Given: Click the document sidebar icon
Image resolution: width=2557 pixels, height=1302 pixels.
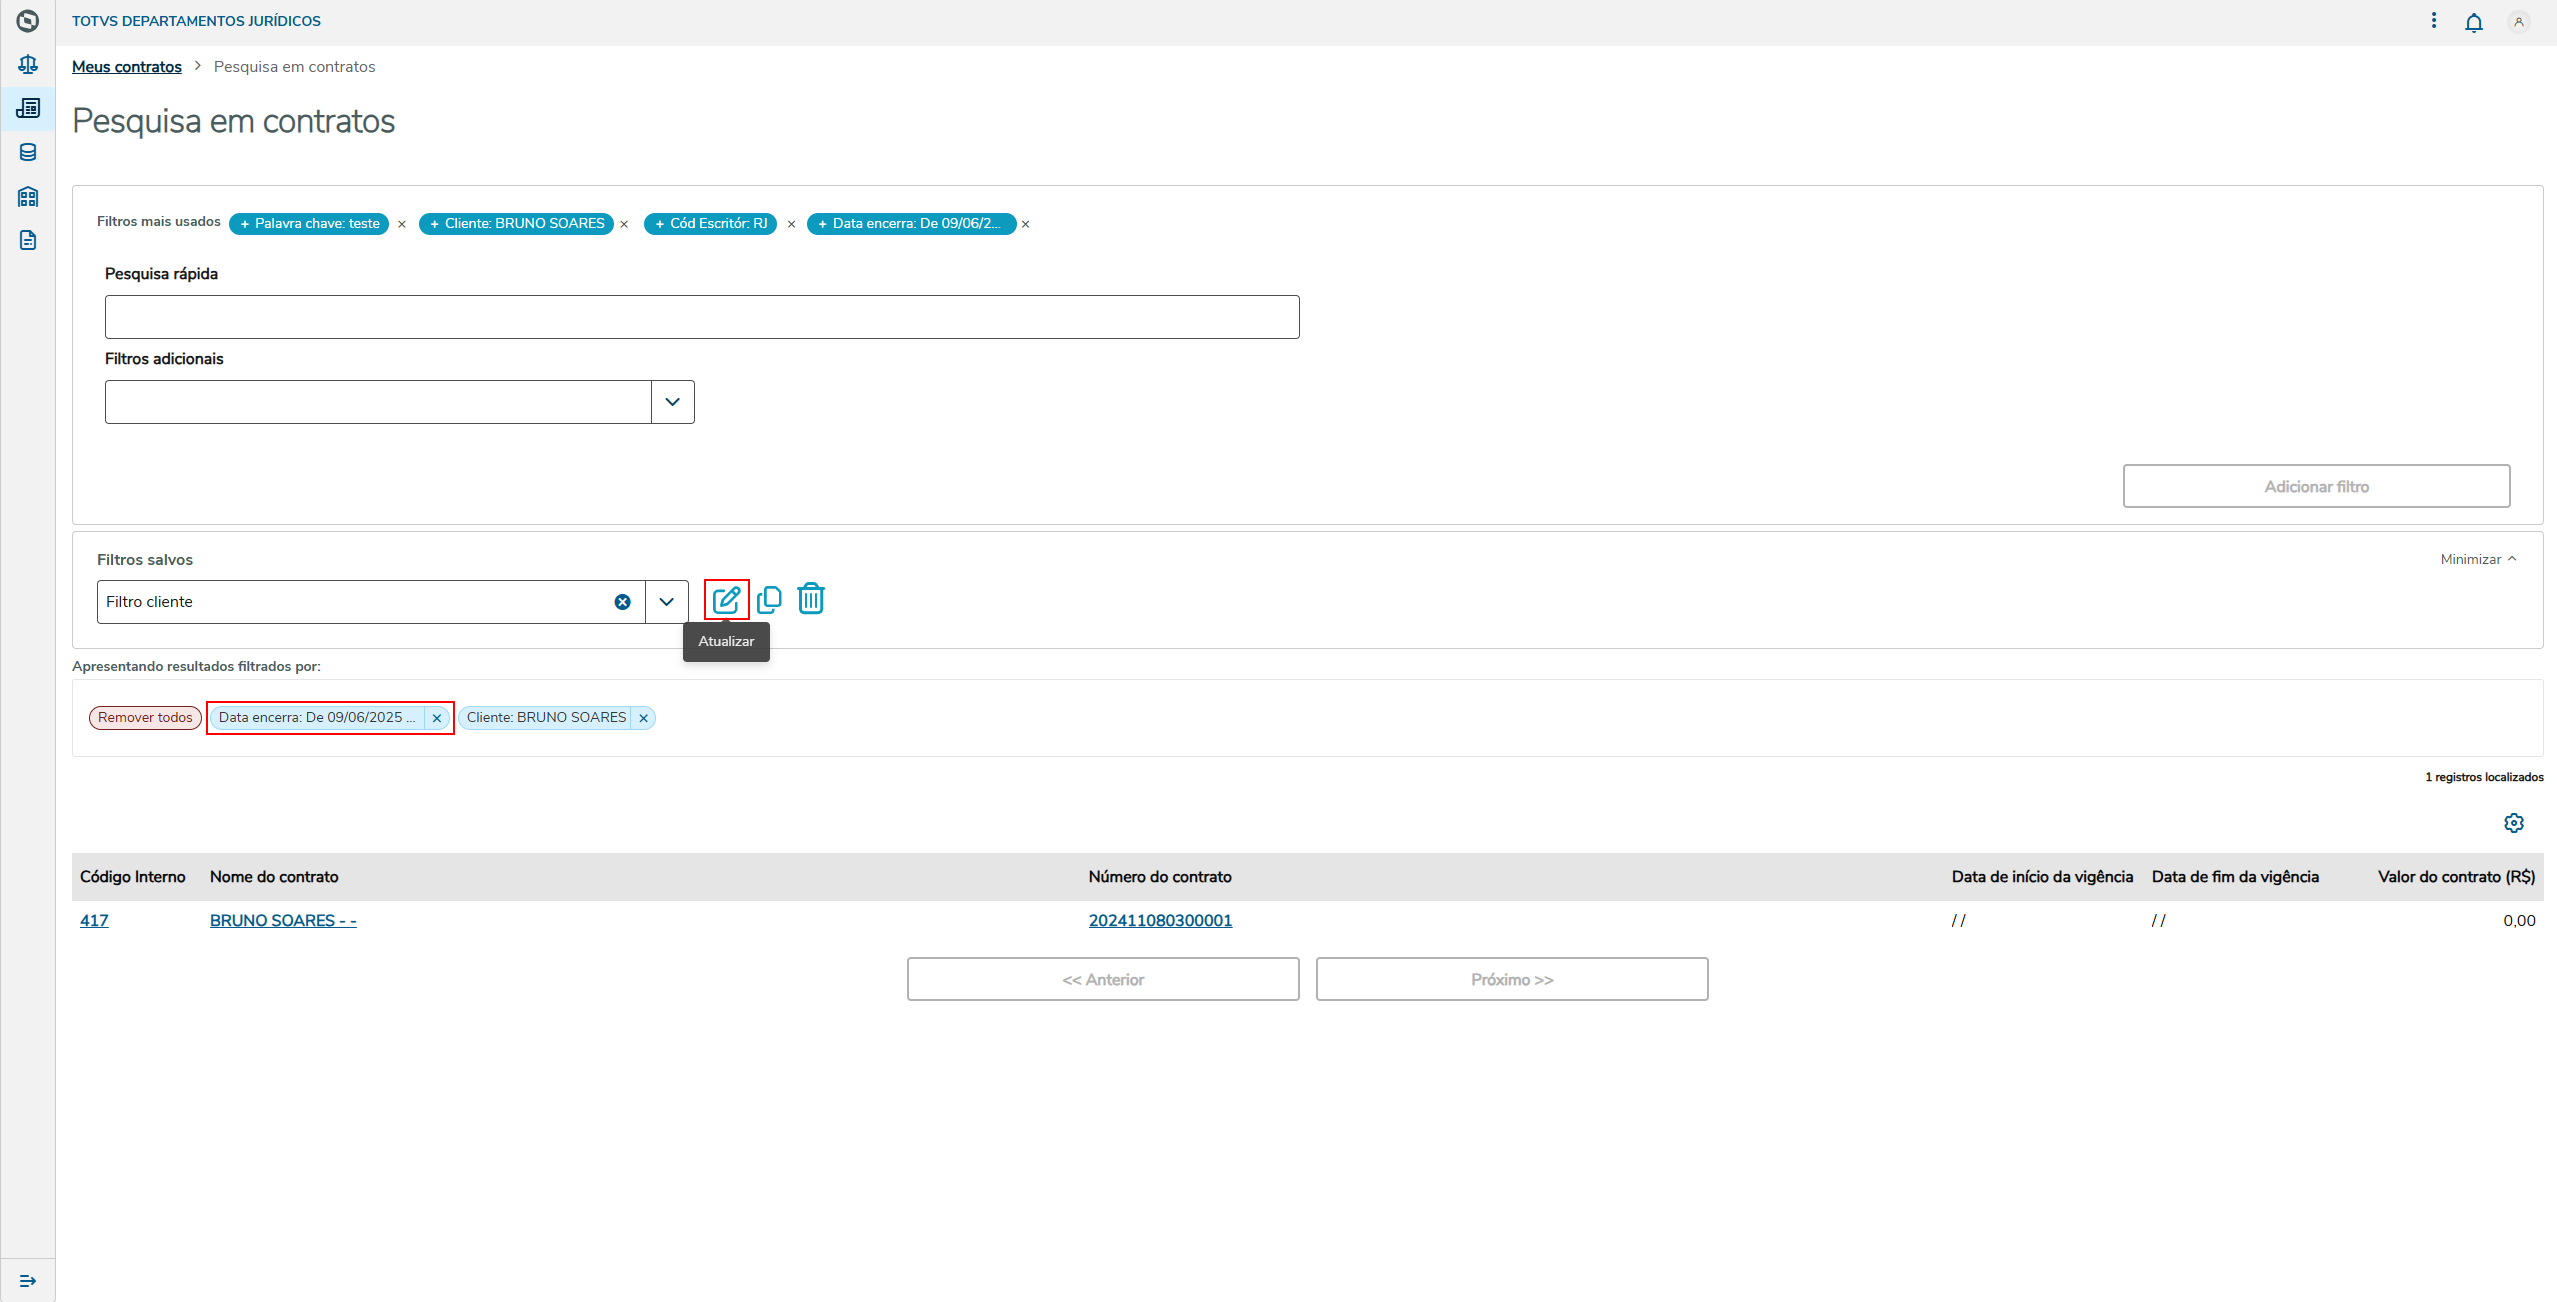Looking at the screenshot, I should click(x=28, y=240).
